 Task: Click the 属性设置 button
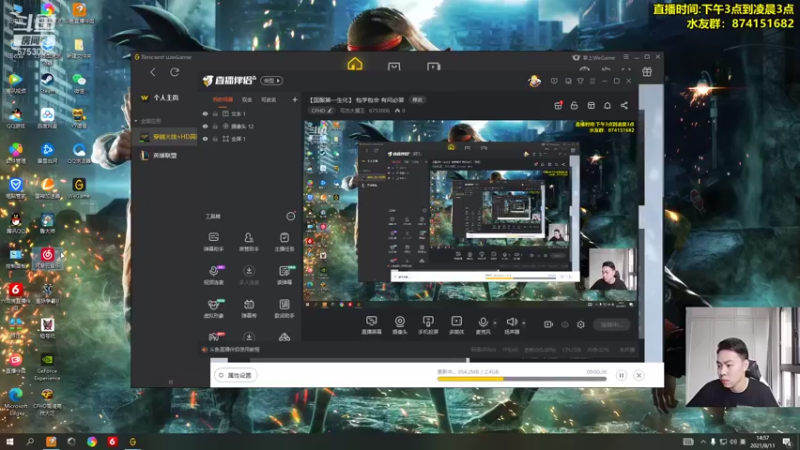[235, 375]
